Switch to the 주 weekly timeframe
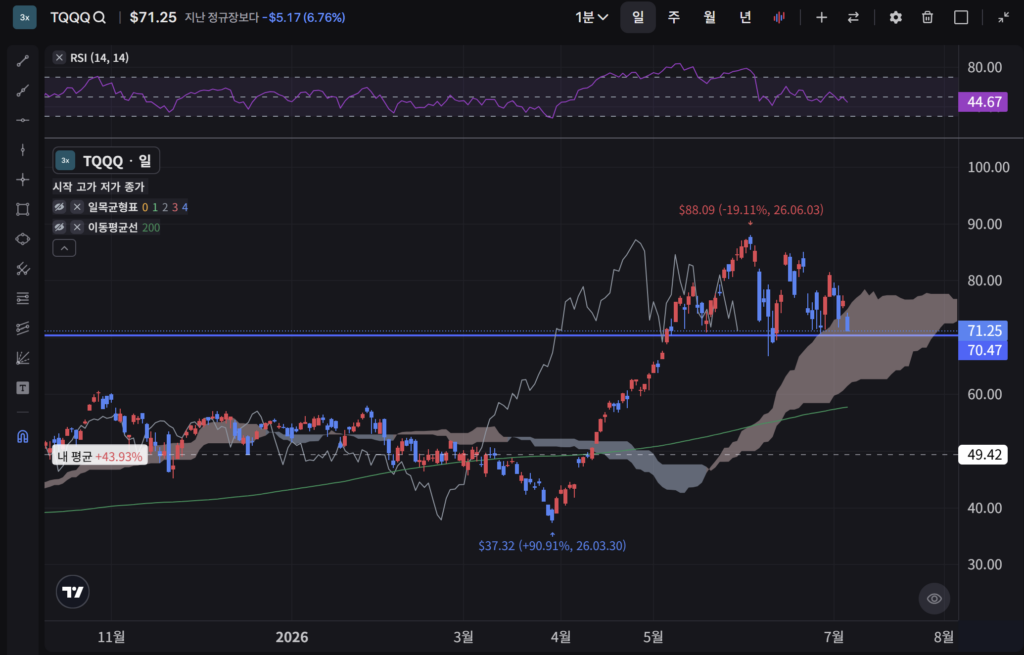Viewport: 1024px width, 655px height. tap(674, 18)
